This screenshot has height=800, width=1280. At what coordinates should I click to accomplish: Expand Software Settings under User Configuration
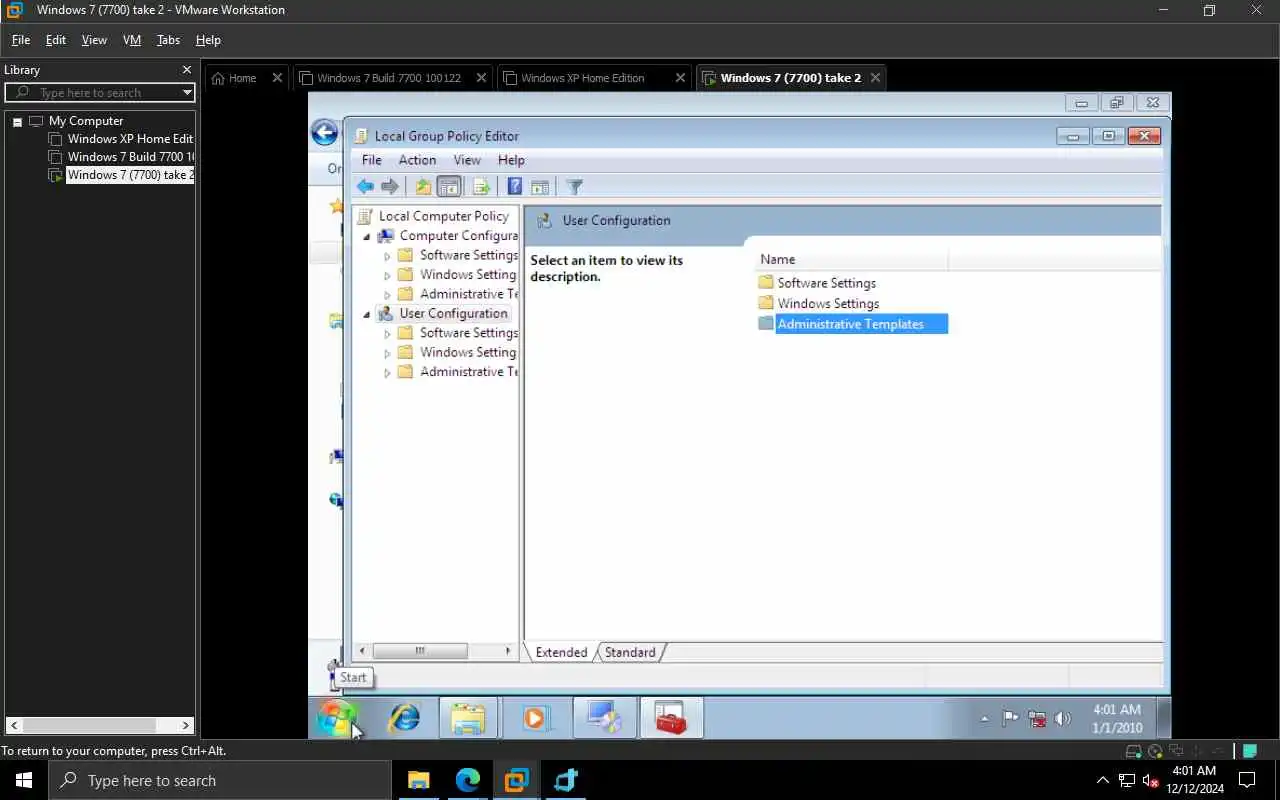click(x=387, y=334)
